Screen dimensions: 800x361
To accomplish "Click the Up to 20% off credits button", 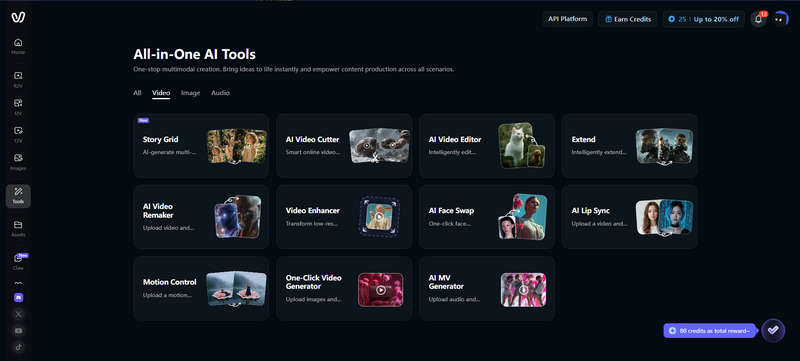I will coord(704,19).
